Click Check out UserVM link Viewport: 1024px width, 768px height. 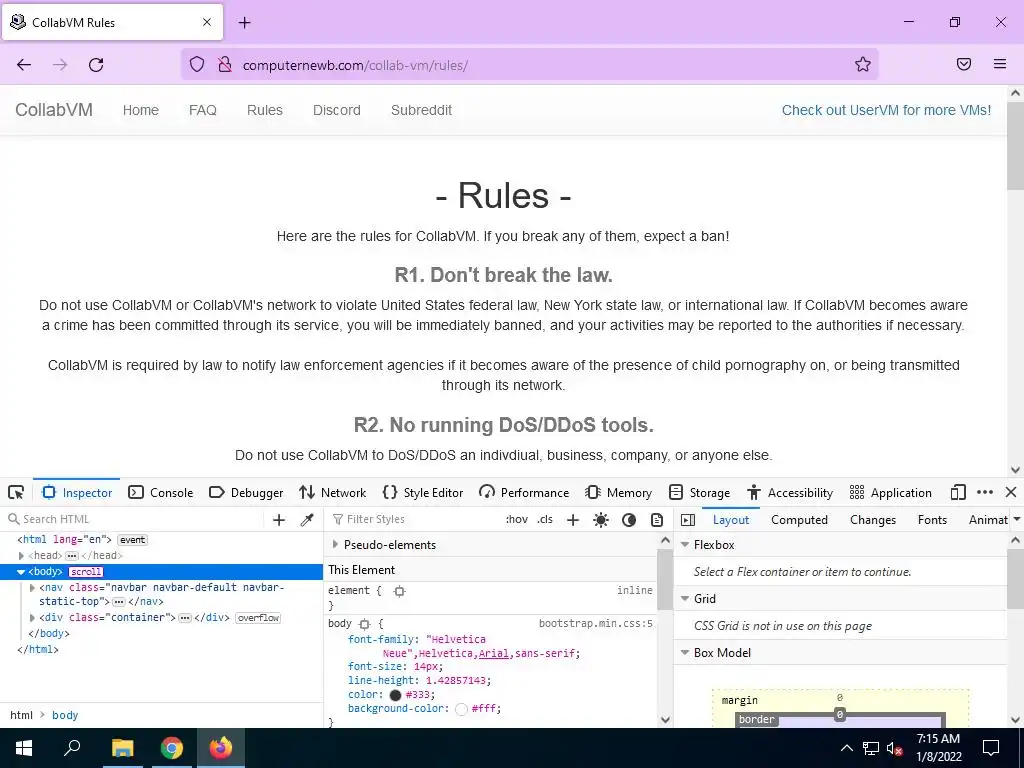[x=886, y=110]
